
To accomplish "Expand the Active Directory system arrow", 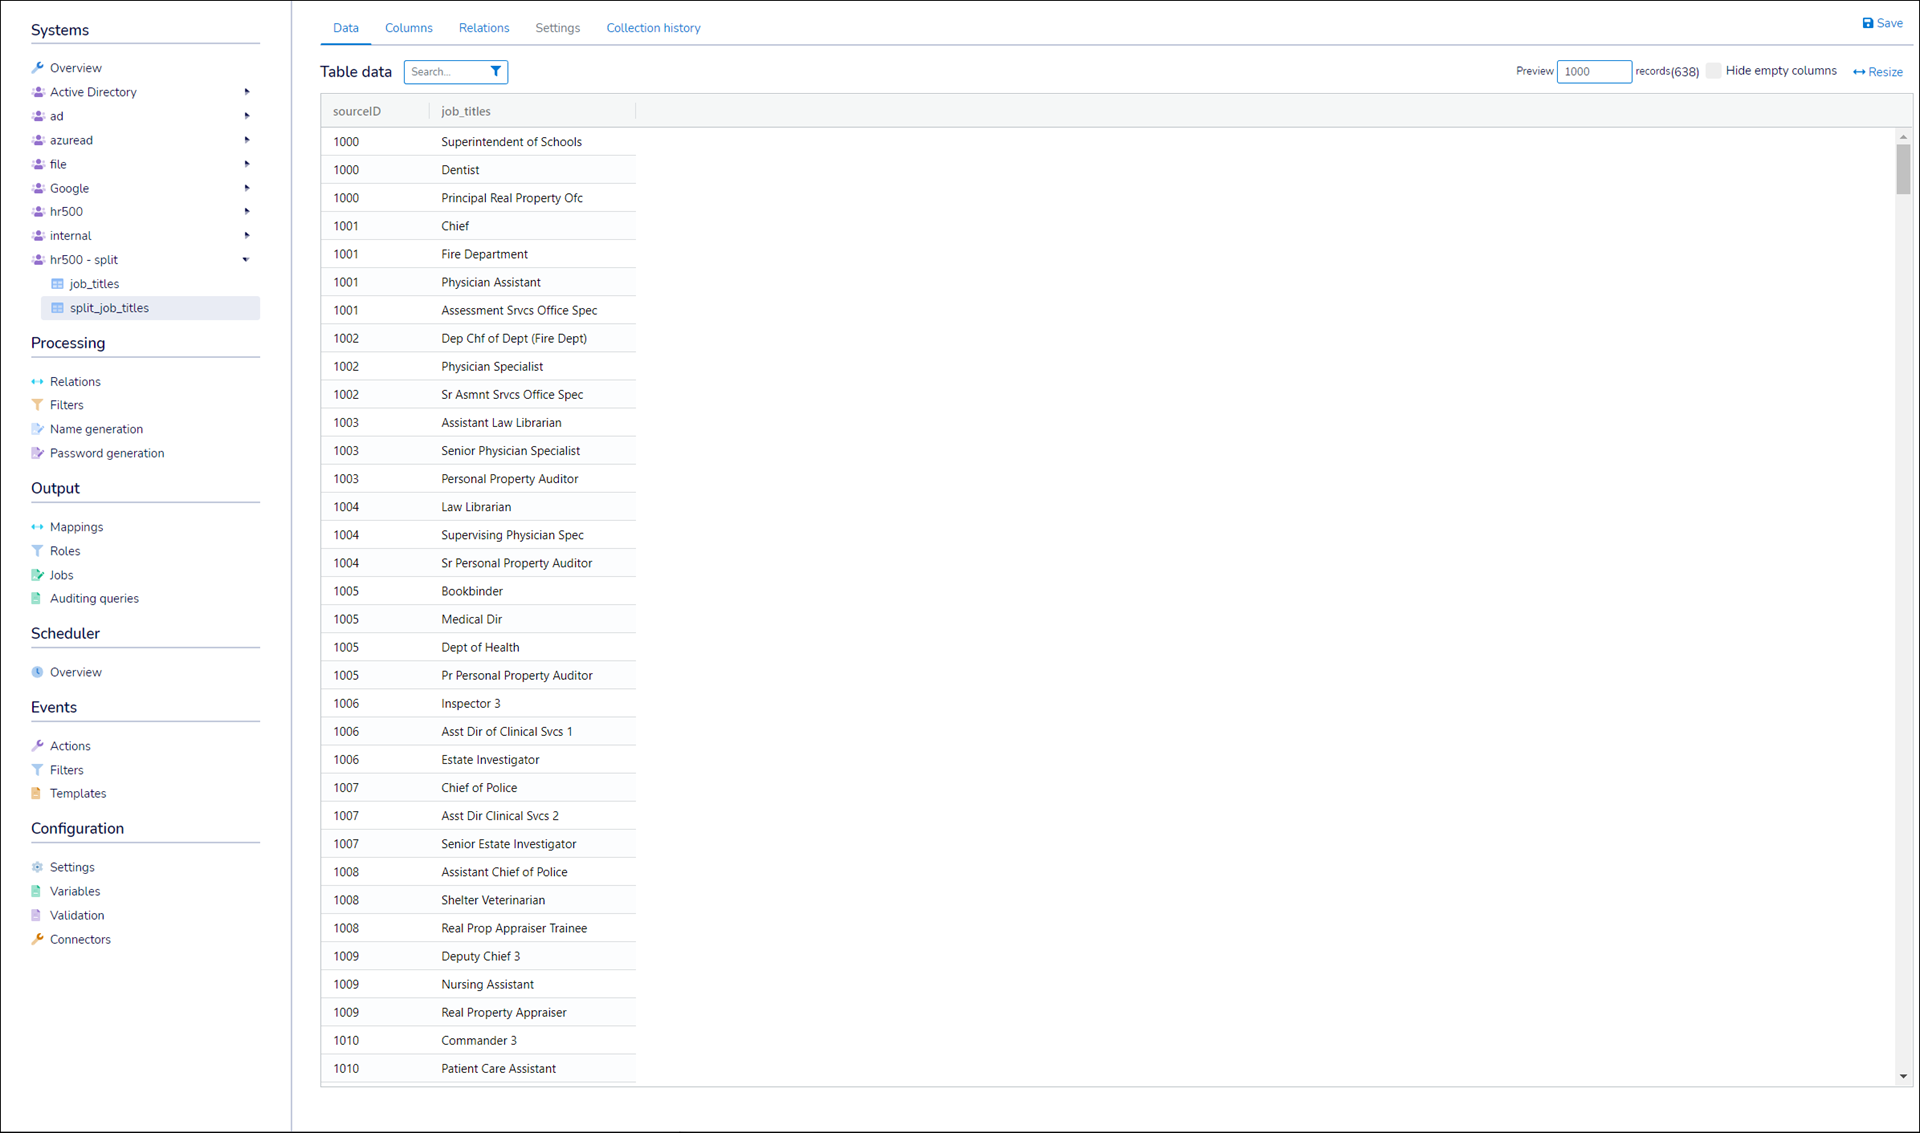I will [247, 92].
